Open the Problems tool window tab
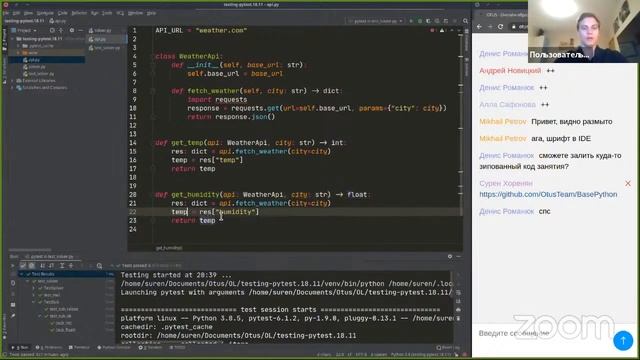 (x=49, y=348)
